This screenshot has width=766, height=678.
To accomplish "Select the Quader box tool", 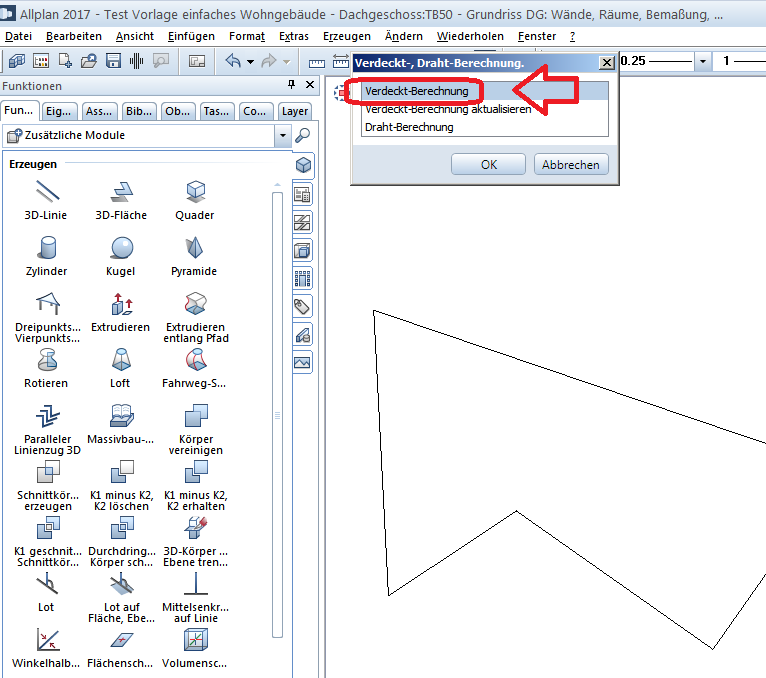I will pos(195,192).
